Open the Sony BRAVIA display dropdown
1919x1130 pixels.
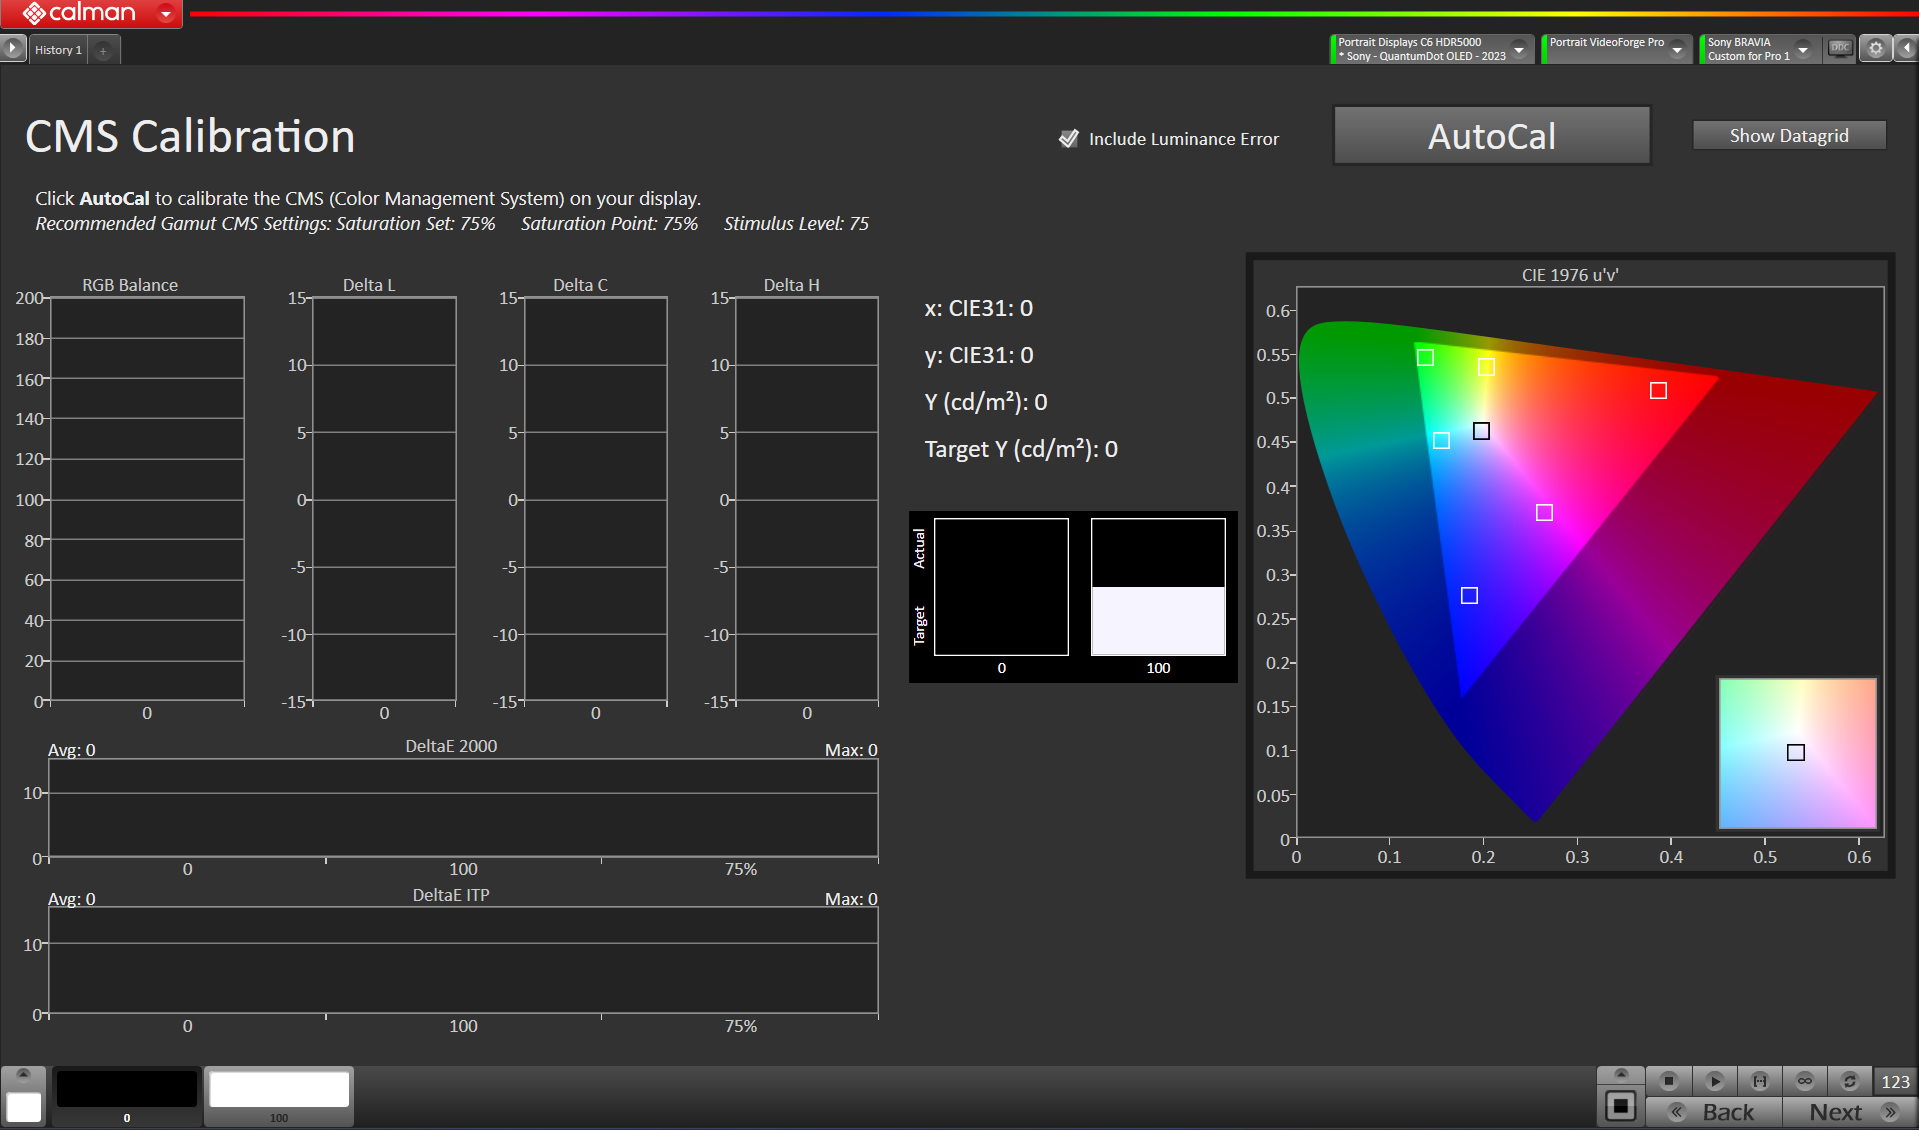coord(1803,49)
